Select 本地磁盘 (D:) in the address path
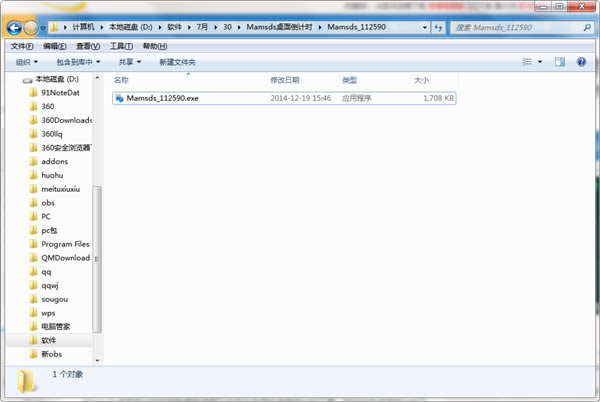The image size is (600, 402). point(130,27)
